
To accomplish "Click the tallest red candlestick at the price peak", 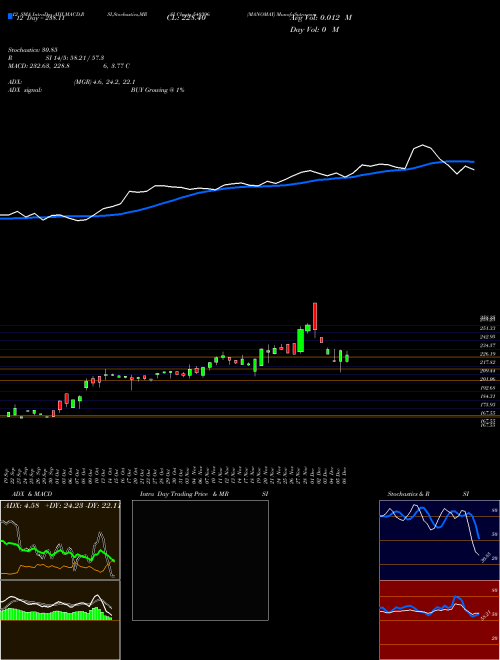I will [315, 317].
